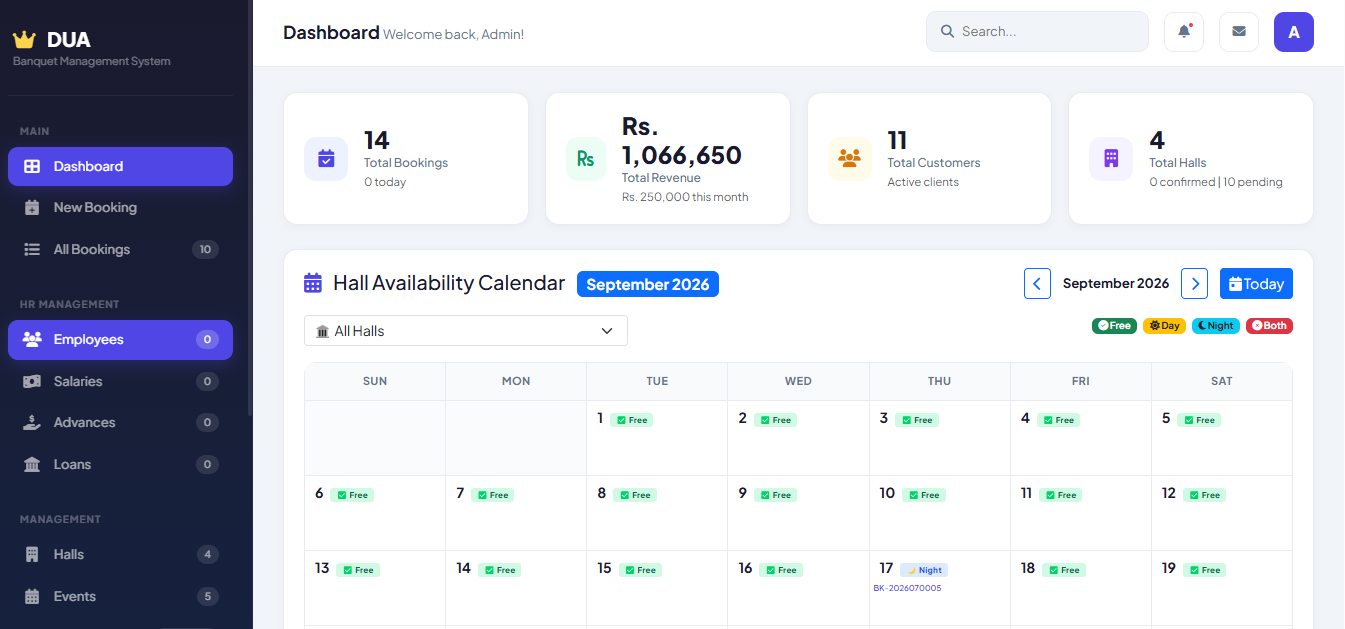Click the Total Halls building icon

click(1111, 159)
